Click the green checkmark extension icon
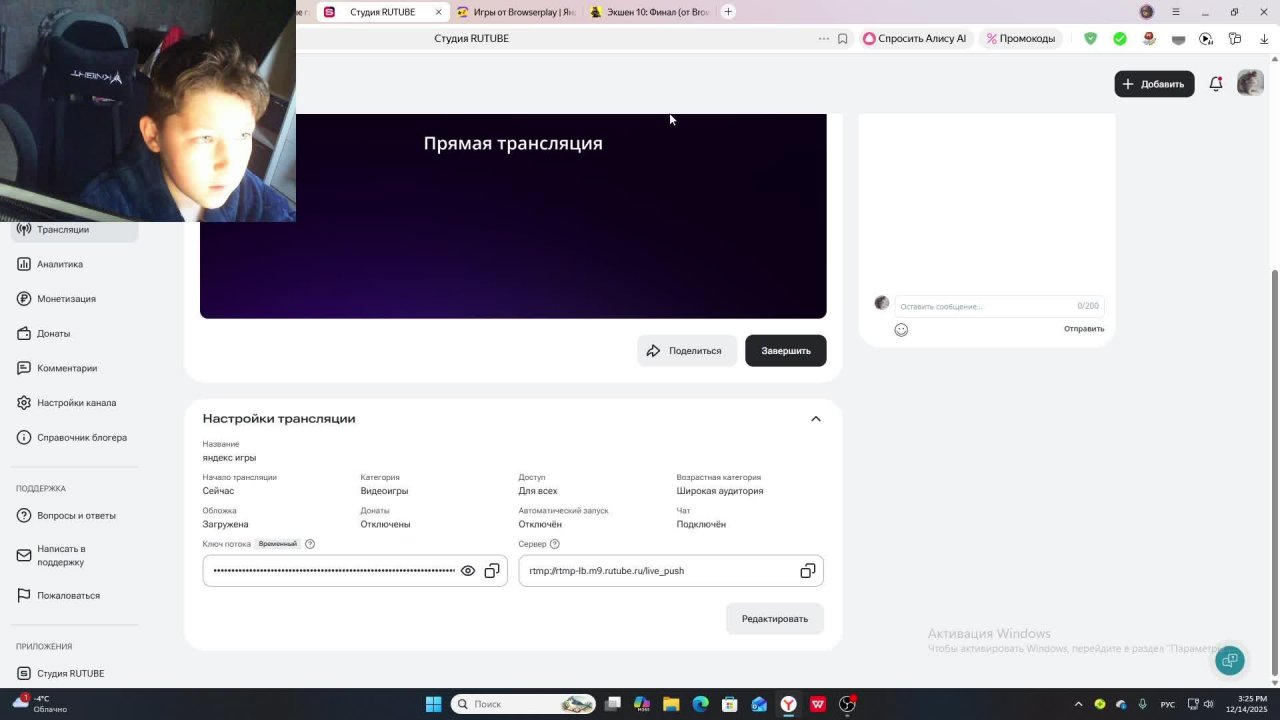1280x720 pixels. [x=1120, y=39]
